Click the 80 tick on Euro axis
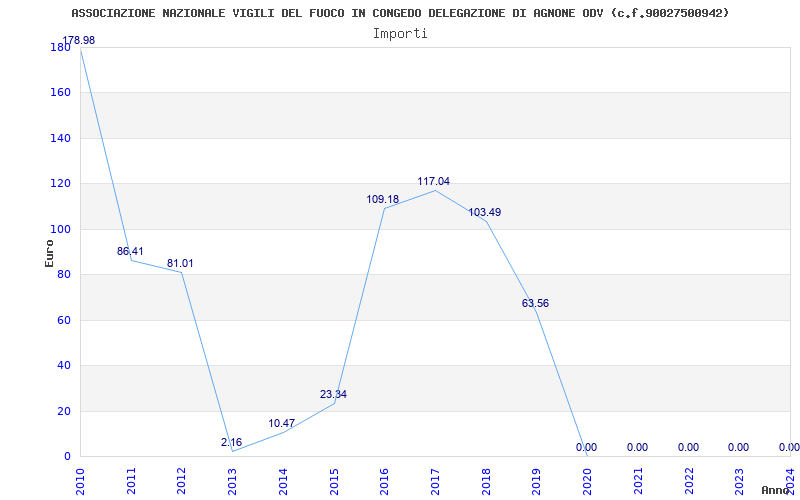Viewport: 800px width, 500px height. tap(63, 274)
